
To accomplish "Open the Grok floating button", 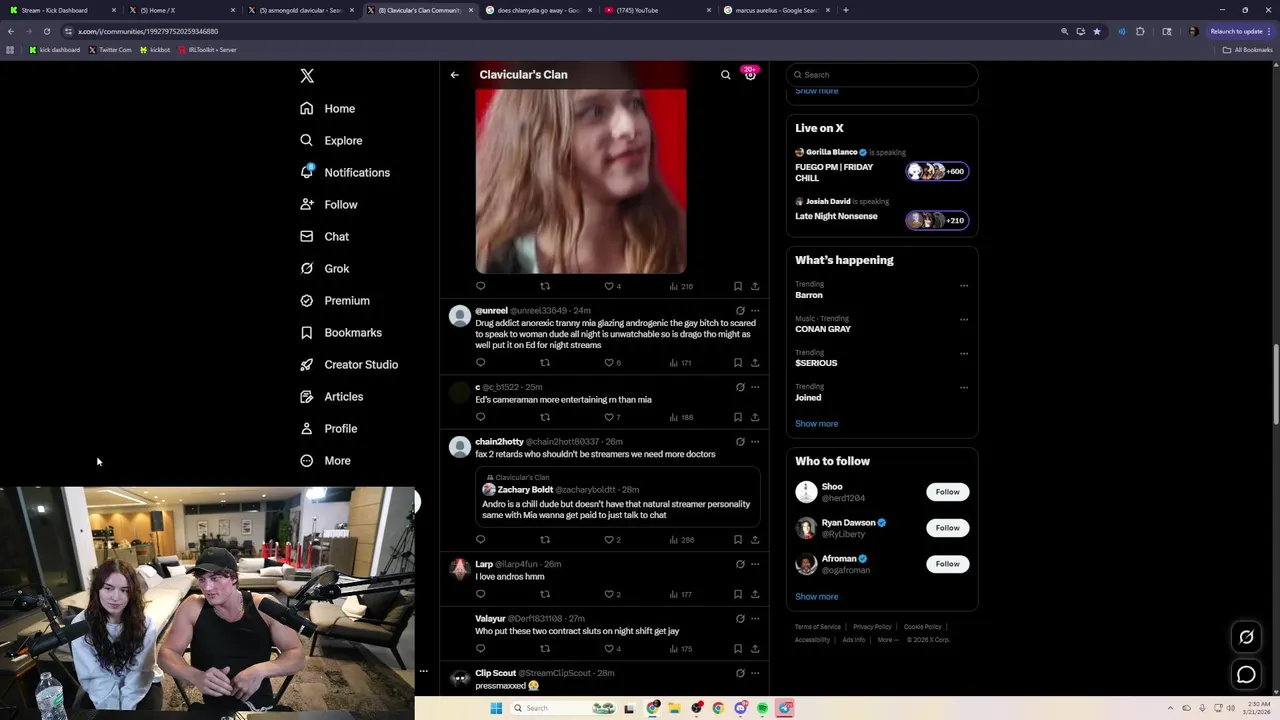I will pos(1246,637).
